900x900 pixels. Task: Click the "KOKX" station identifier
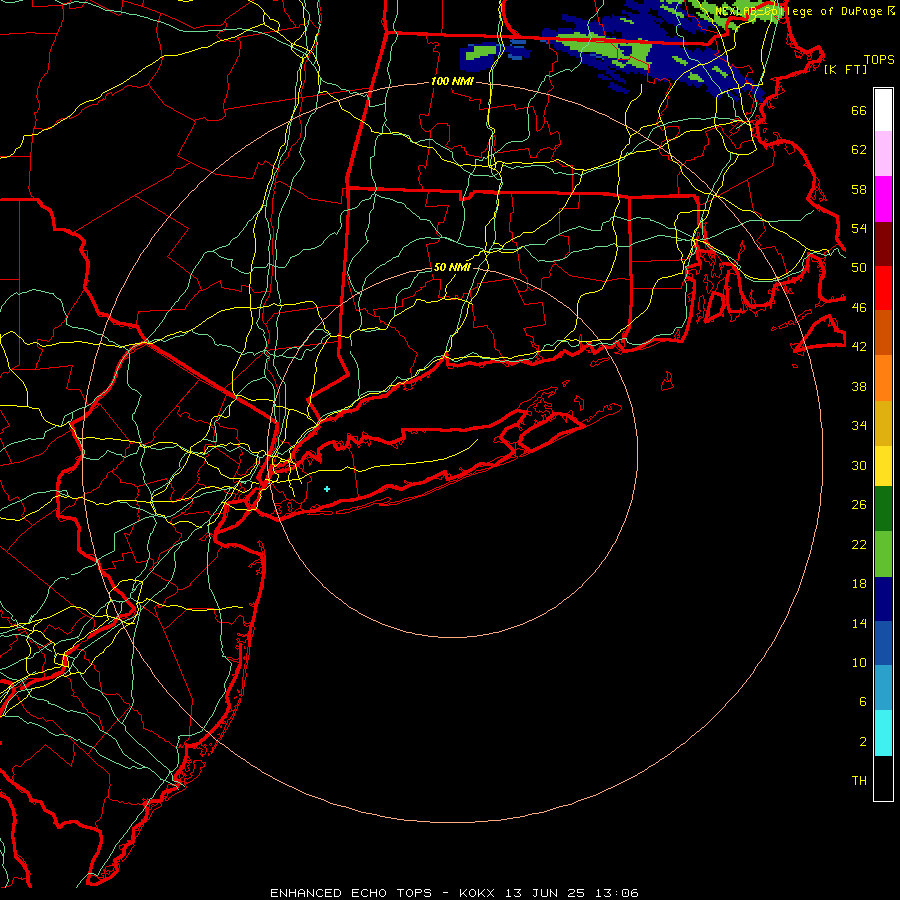476,893
